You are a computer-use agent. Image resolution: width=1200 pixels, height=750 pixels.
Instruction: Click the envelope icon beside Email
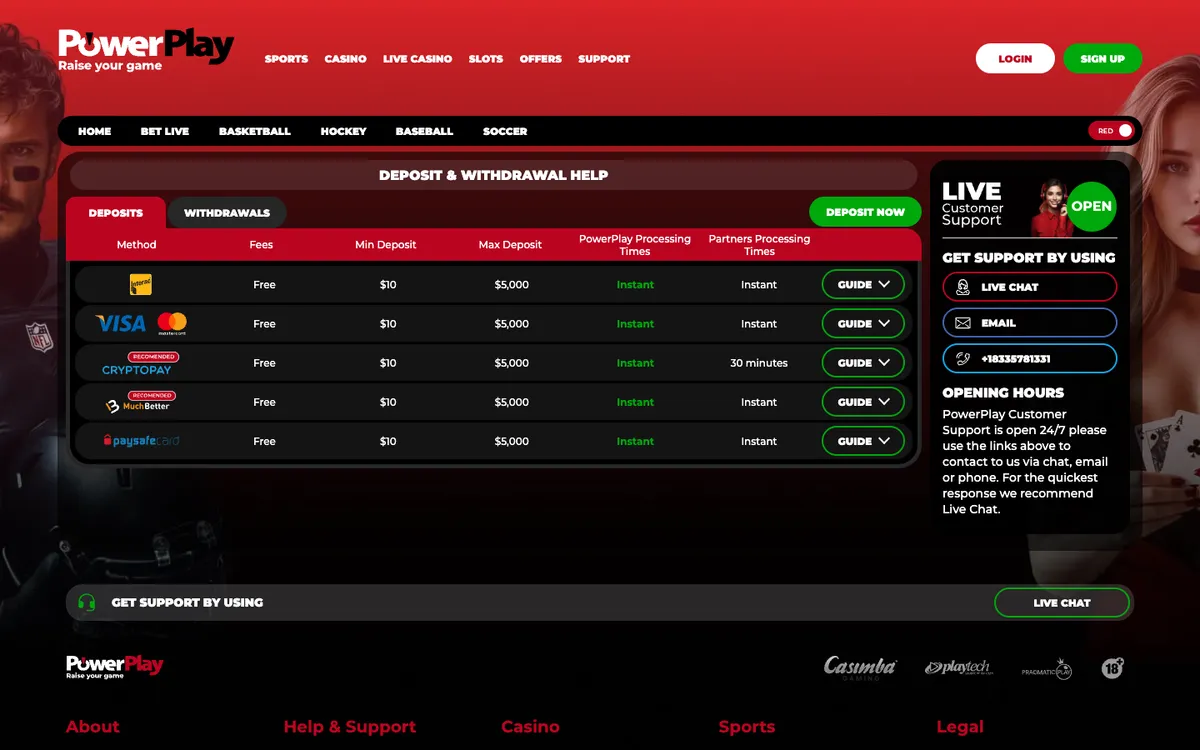click(x=963, y=323)
